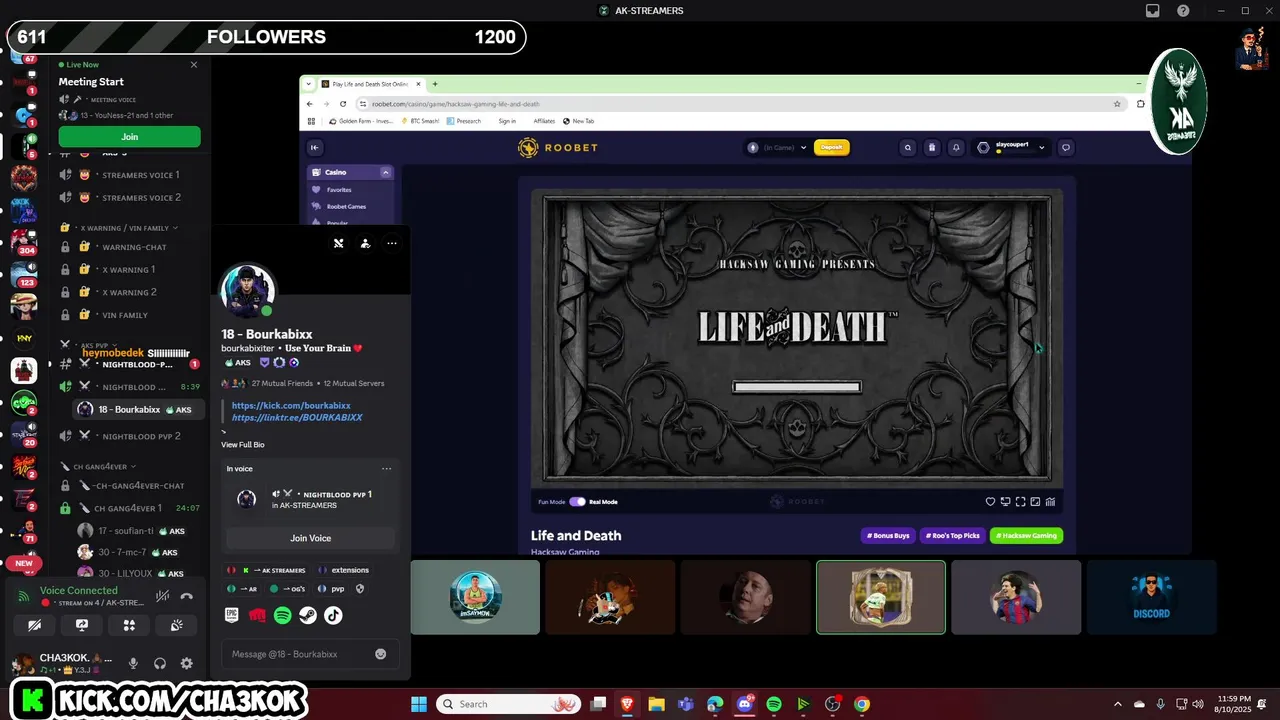Disconnect from voice with hang-up icon
Screen dimensions: 1280x720
186,596
